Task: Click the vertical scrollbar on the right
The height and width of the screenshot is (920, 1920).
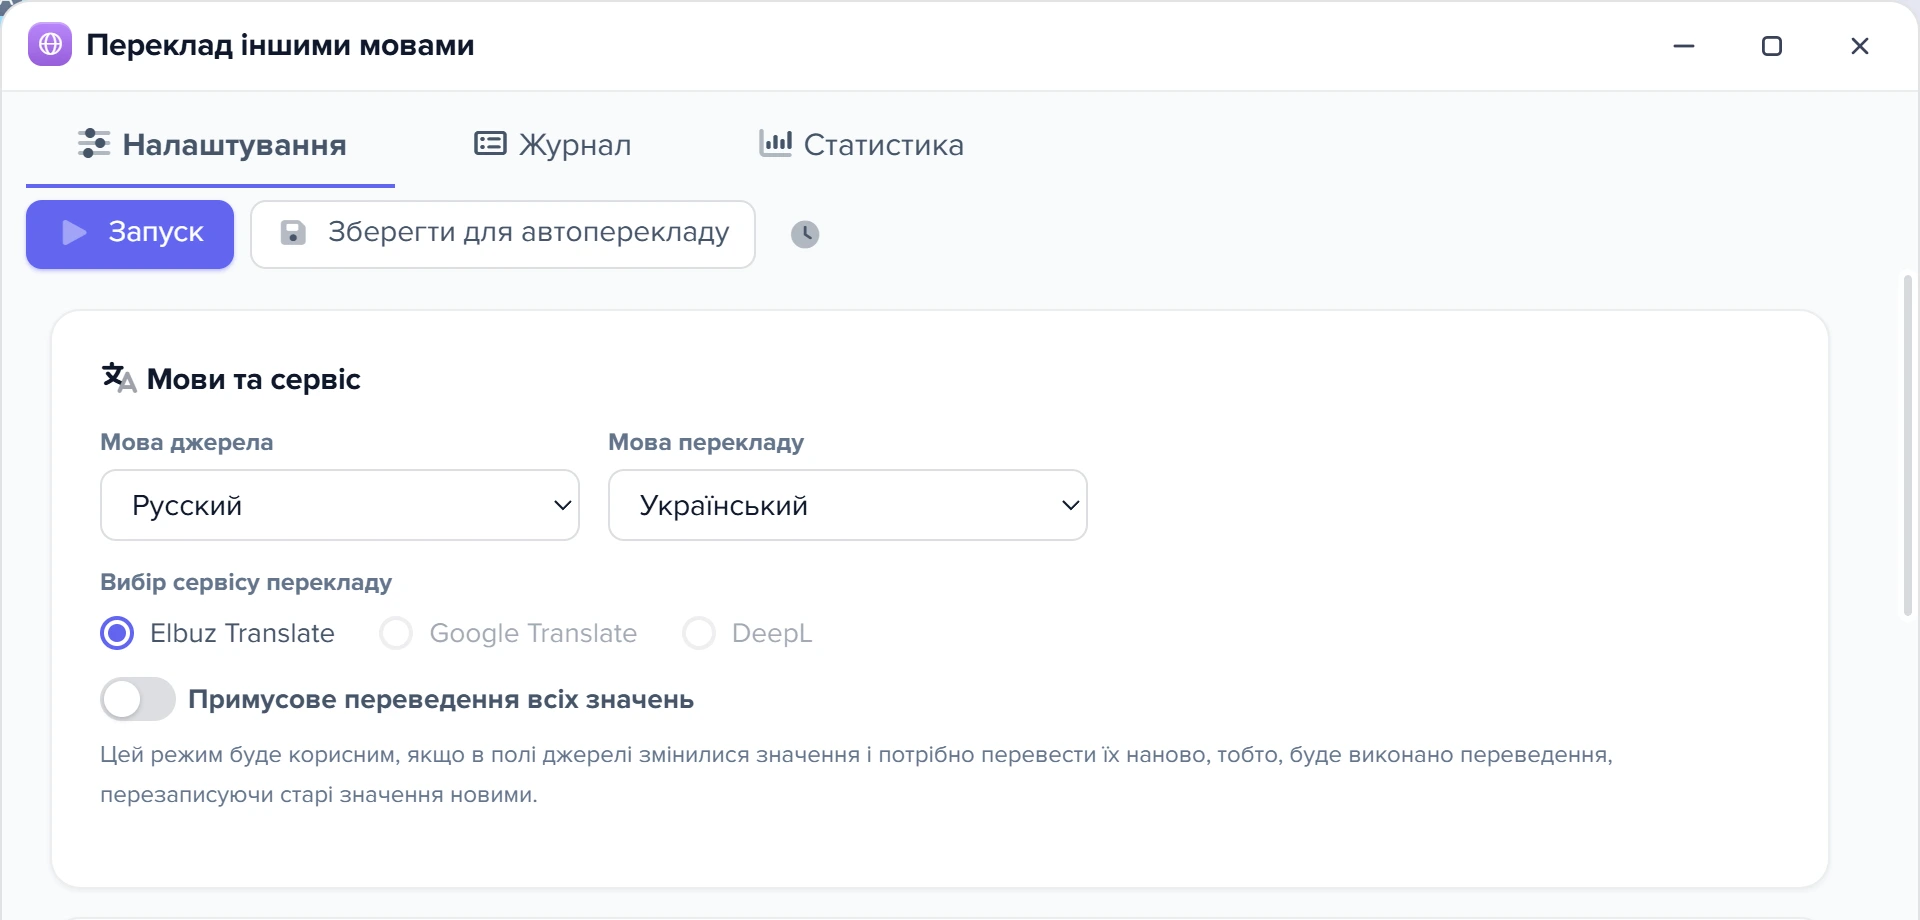Action: (x=1908, y=445)
